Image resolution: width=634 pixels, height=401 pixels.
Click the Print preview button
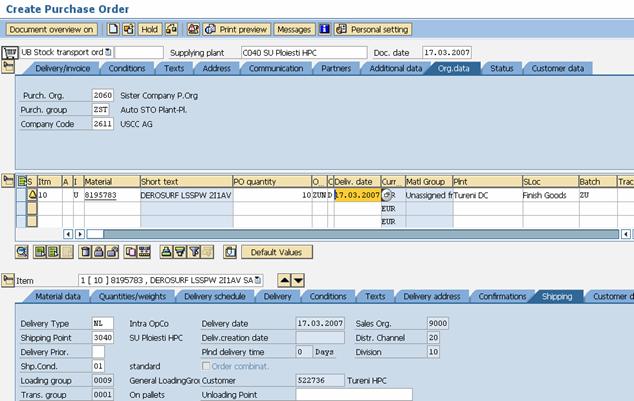click(x=235, y=30)
